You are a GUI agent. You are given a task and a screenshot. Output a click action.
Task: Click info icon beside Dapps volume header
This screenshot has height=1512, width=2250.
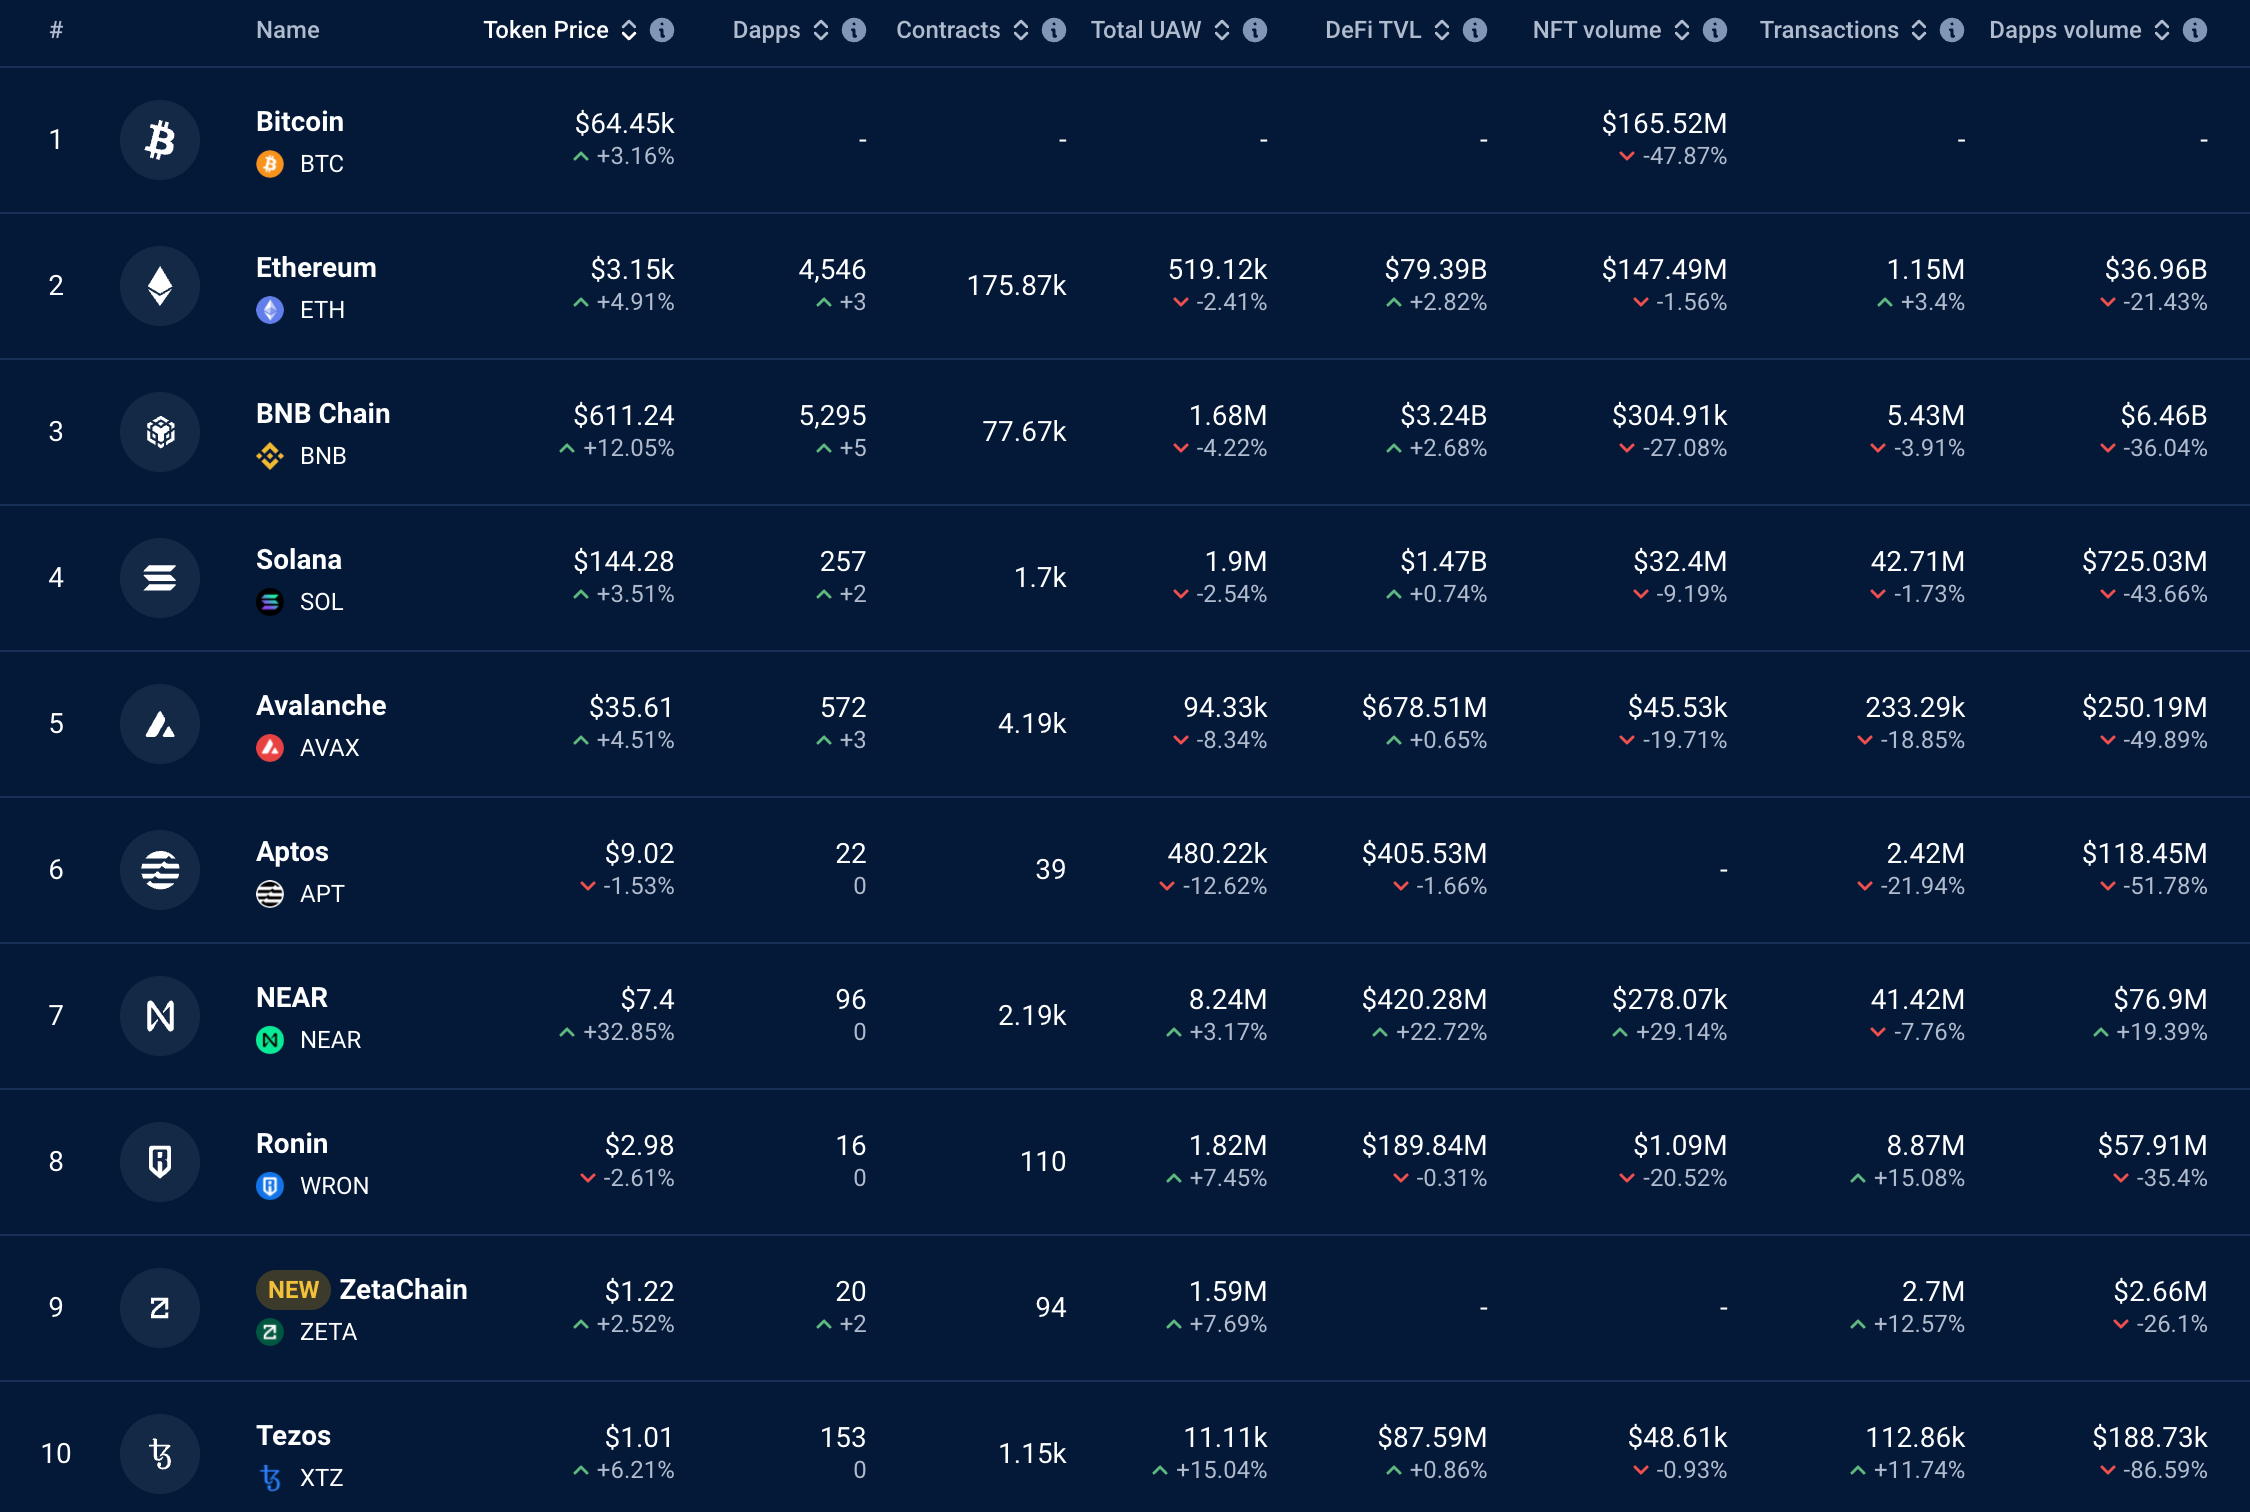click(x=2195, y=30)
